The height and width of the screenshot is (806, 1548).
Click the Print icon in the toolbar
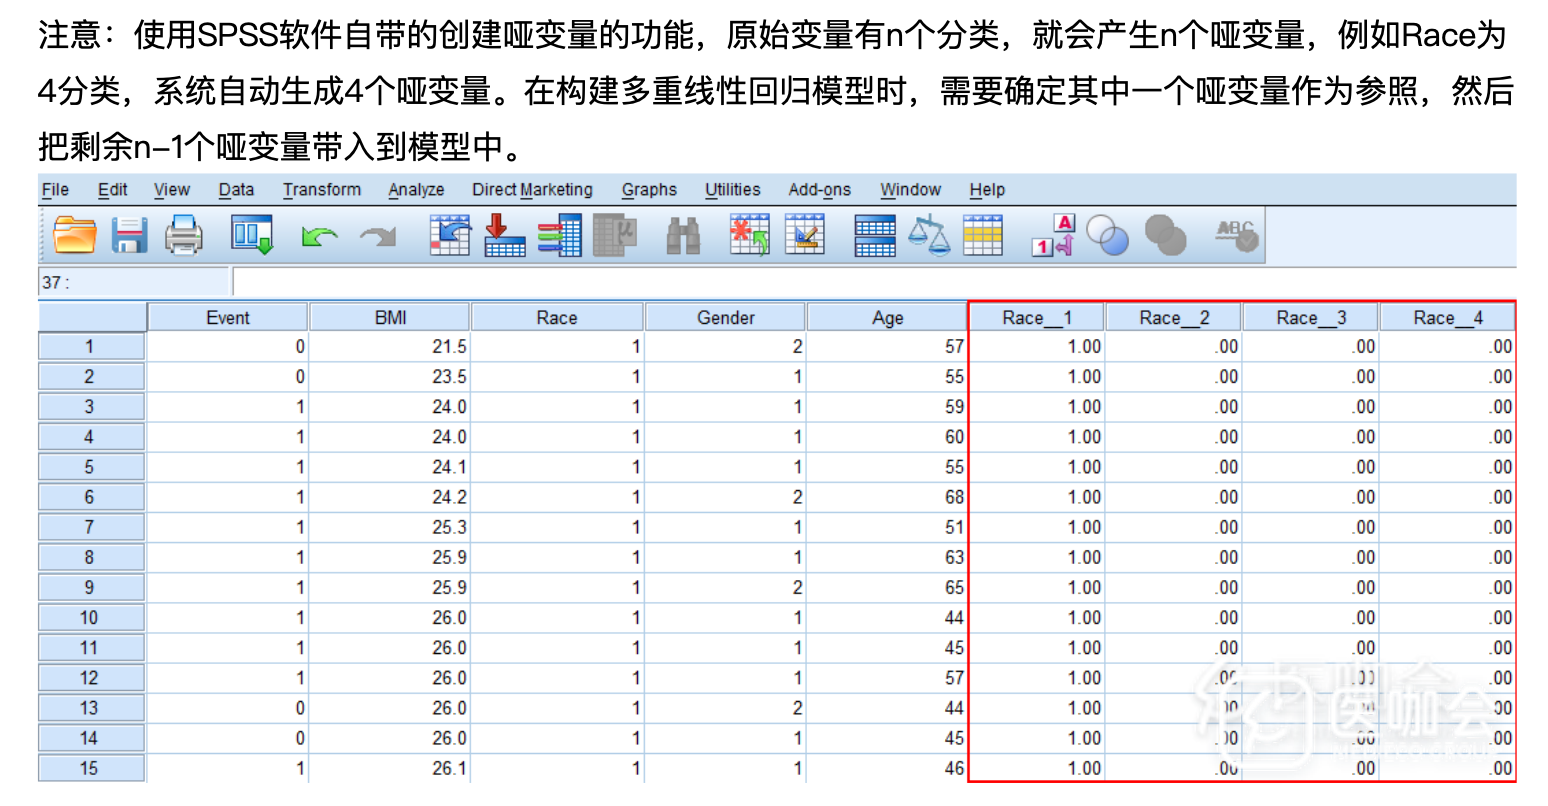pos(184,236)
